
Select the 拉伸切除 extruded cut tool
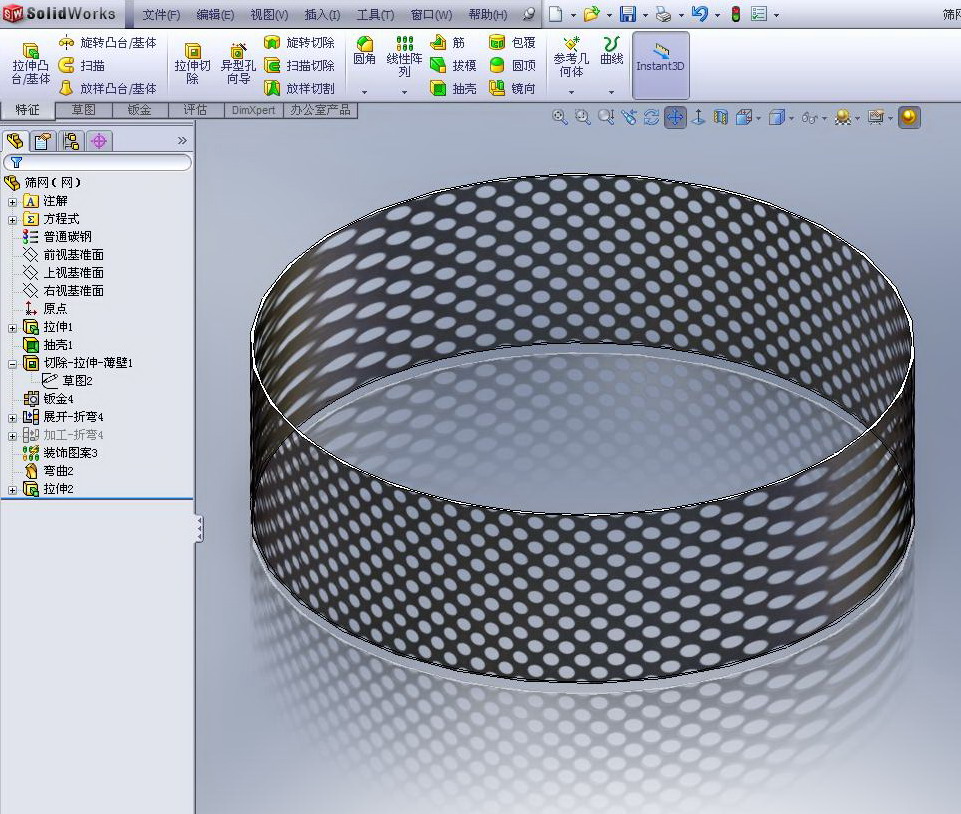(192, 64)
